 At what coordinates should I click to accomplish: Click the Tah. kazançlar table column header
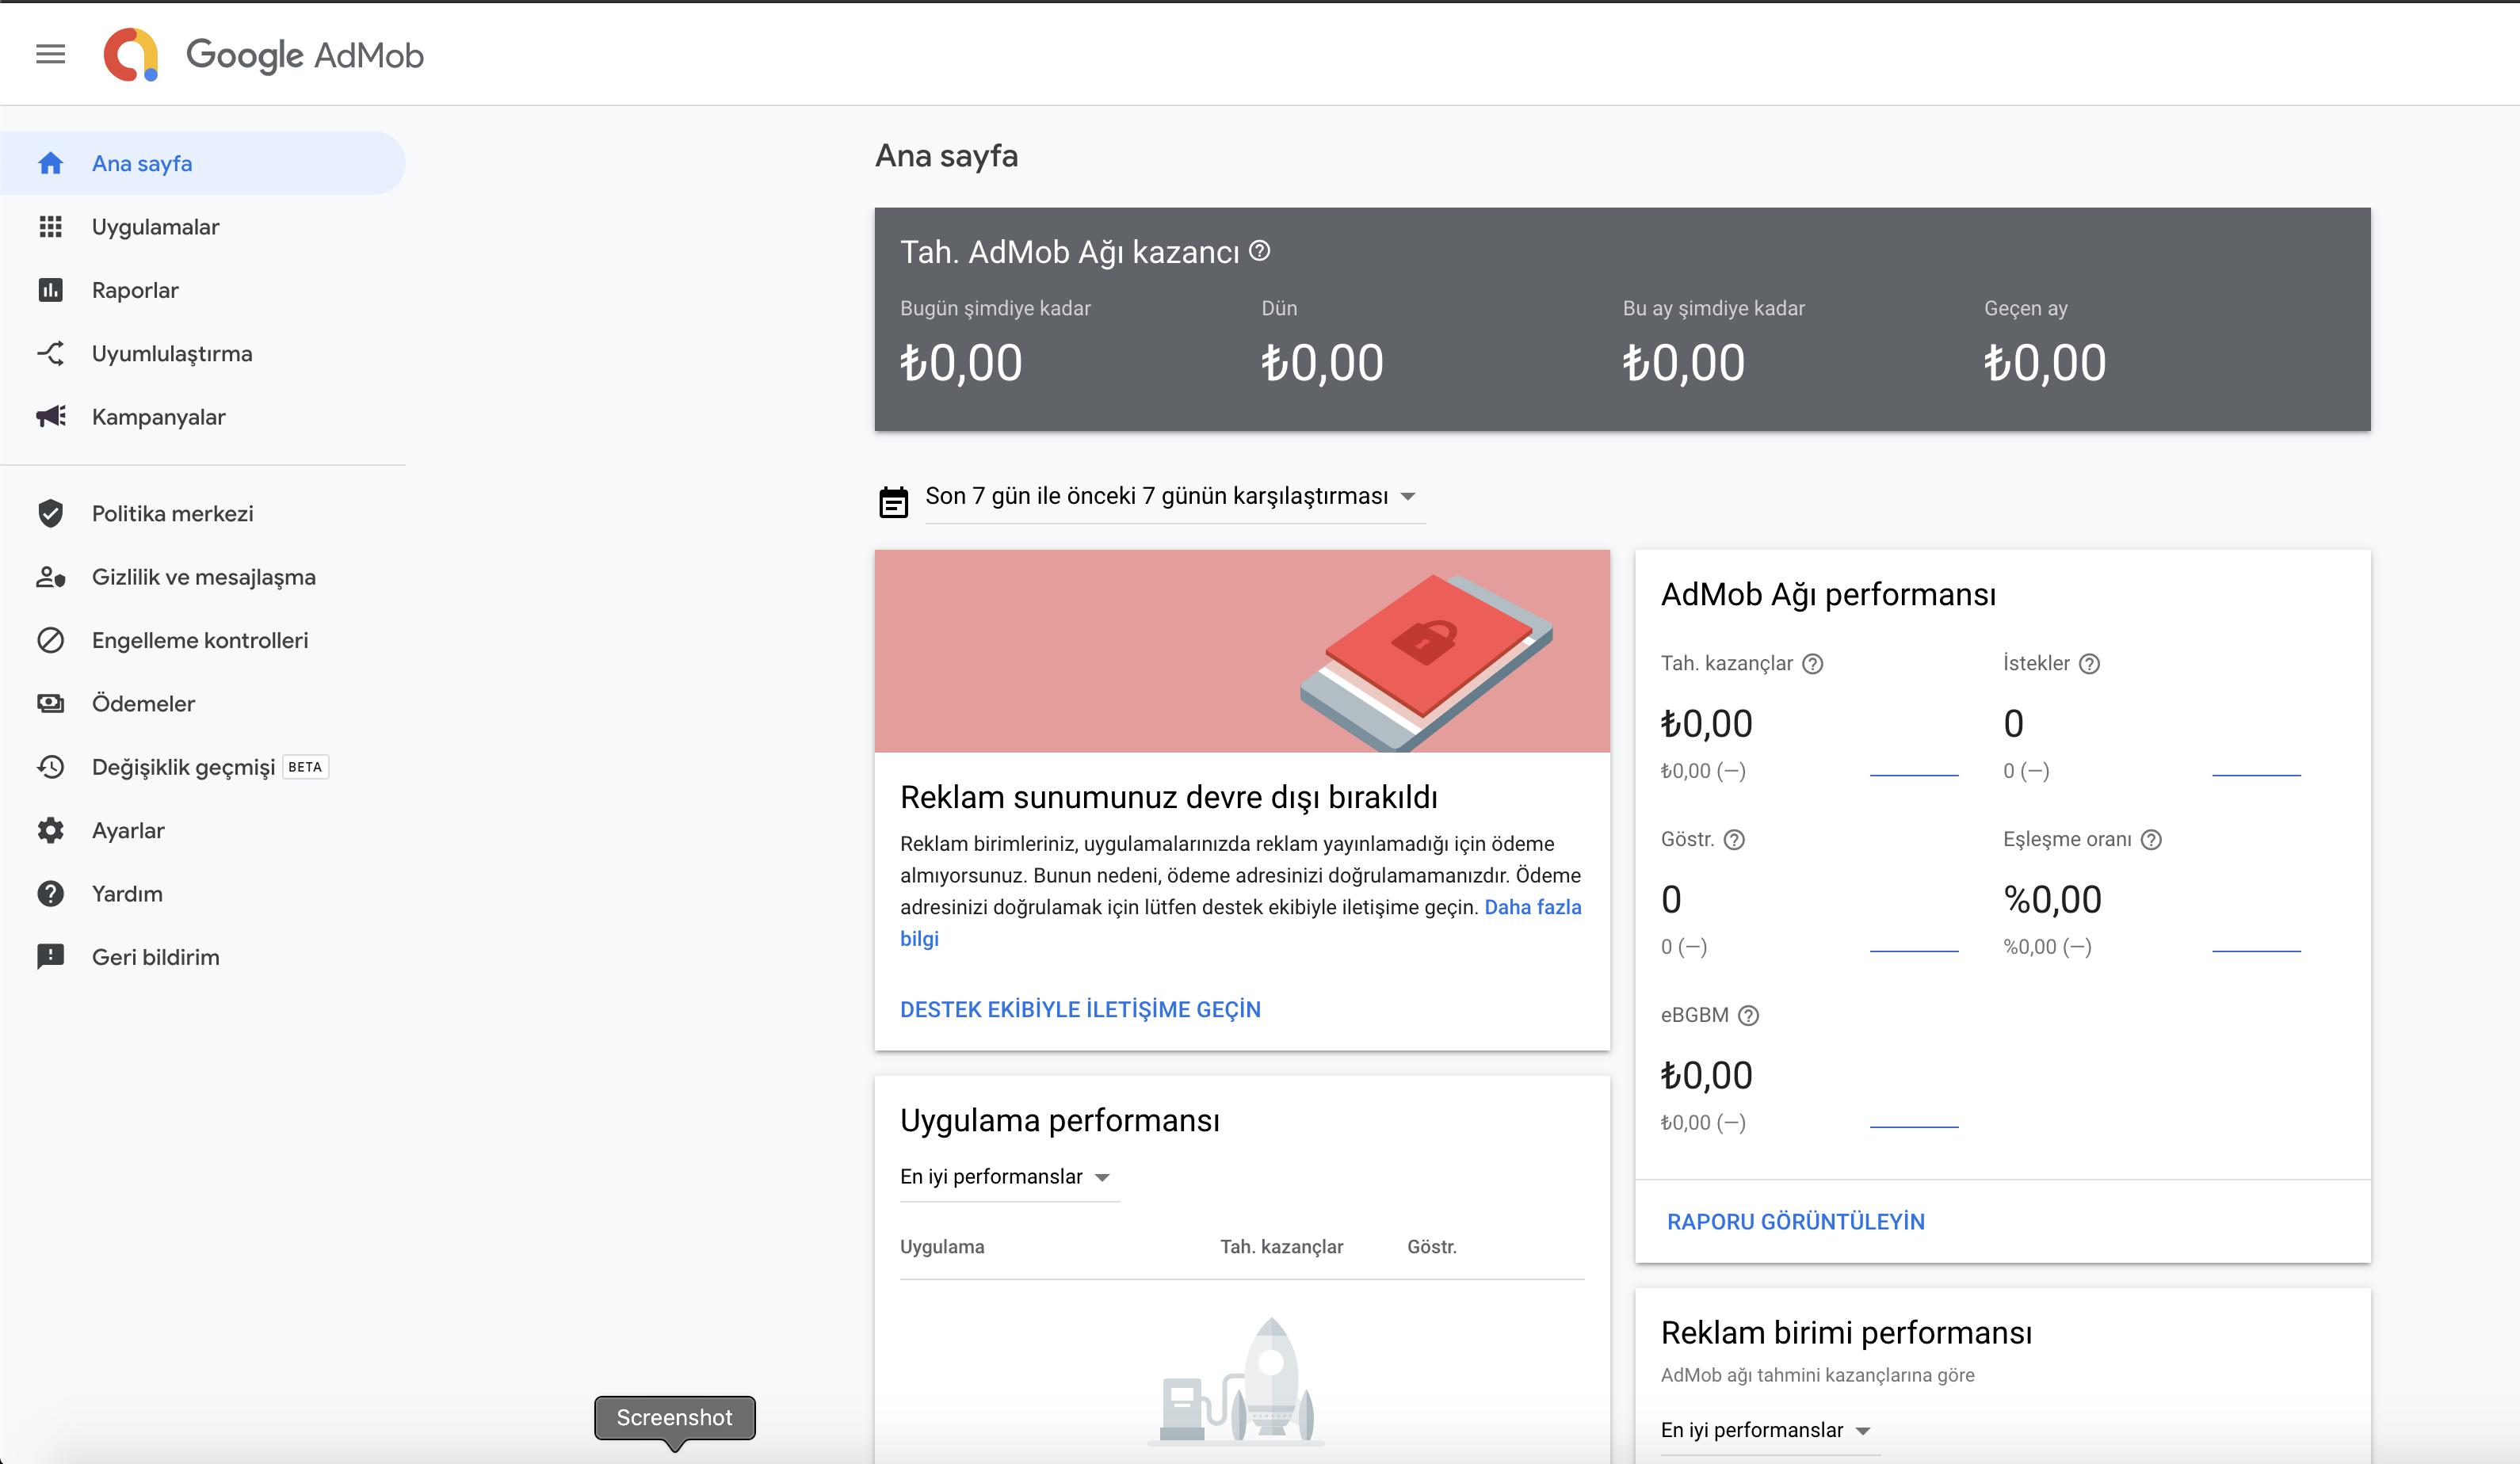[1281, 1247]
